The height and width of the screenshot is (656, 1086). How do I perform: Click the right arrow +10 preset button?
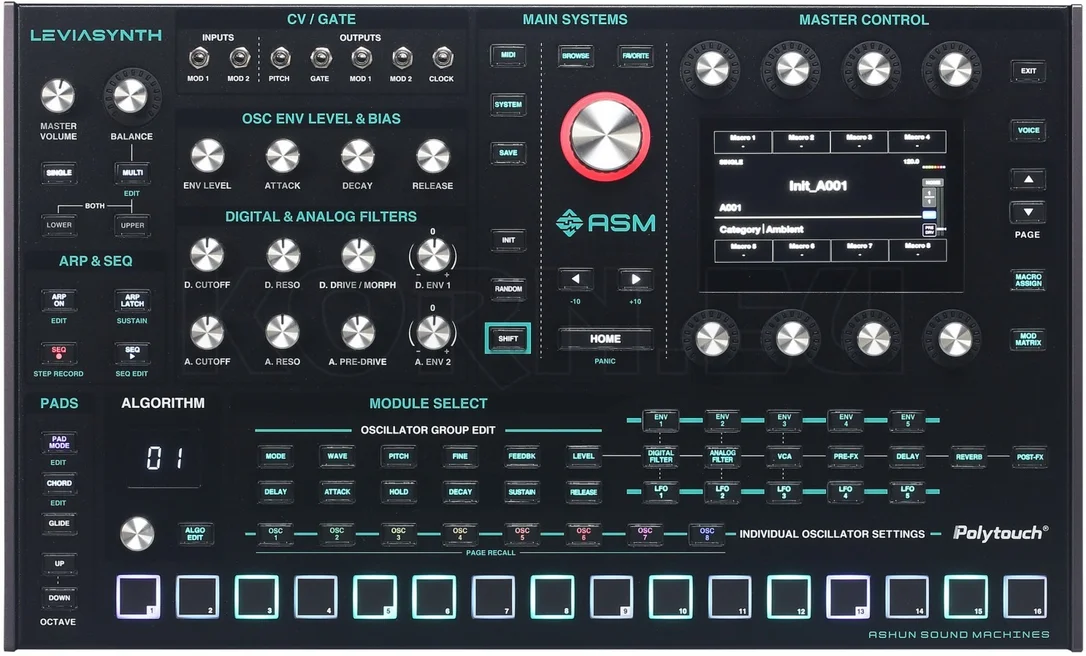(x=635, y=280)
